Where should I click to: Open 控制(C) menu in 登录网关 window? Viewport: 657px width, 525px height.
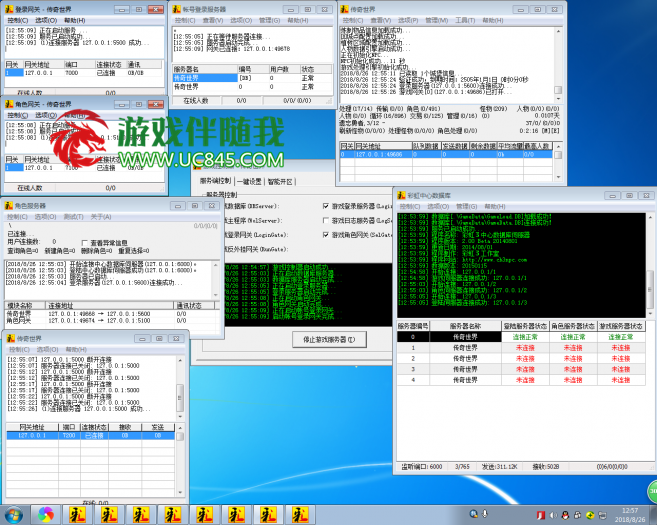click(x=17, y=20)
